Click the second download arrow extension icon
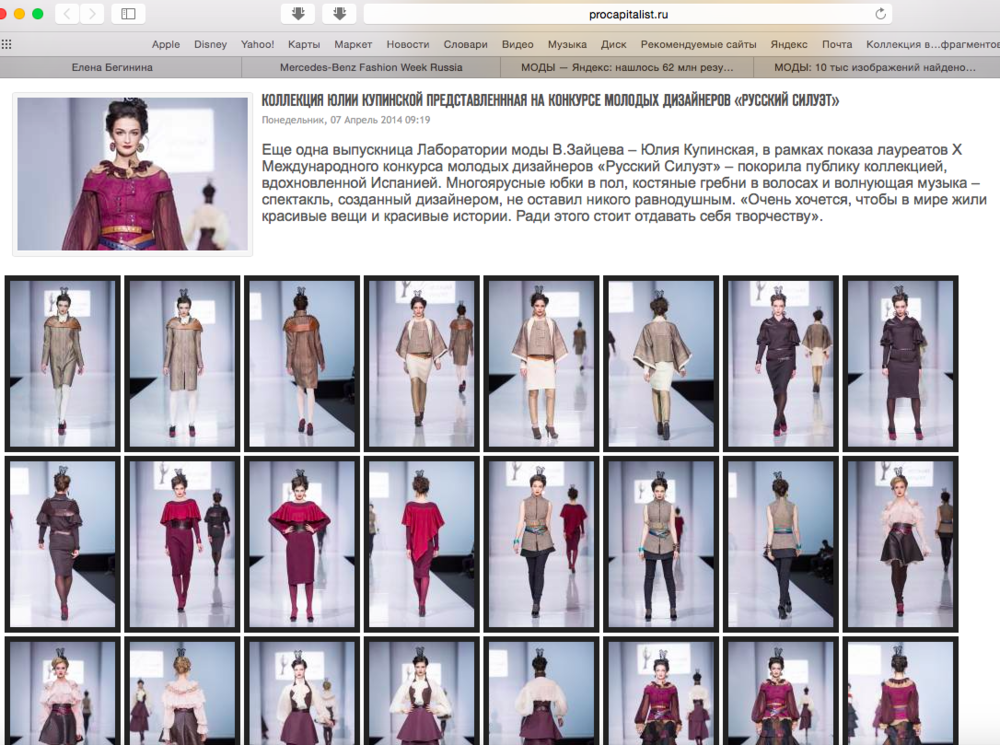Image resolution: width=1000 pixels, height=745 pixels. 339,13
